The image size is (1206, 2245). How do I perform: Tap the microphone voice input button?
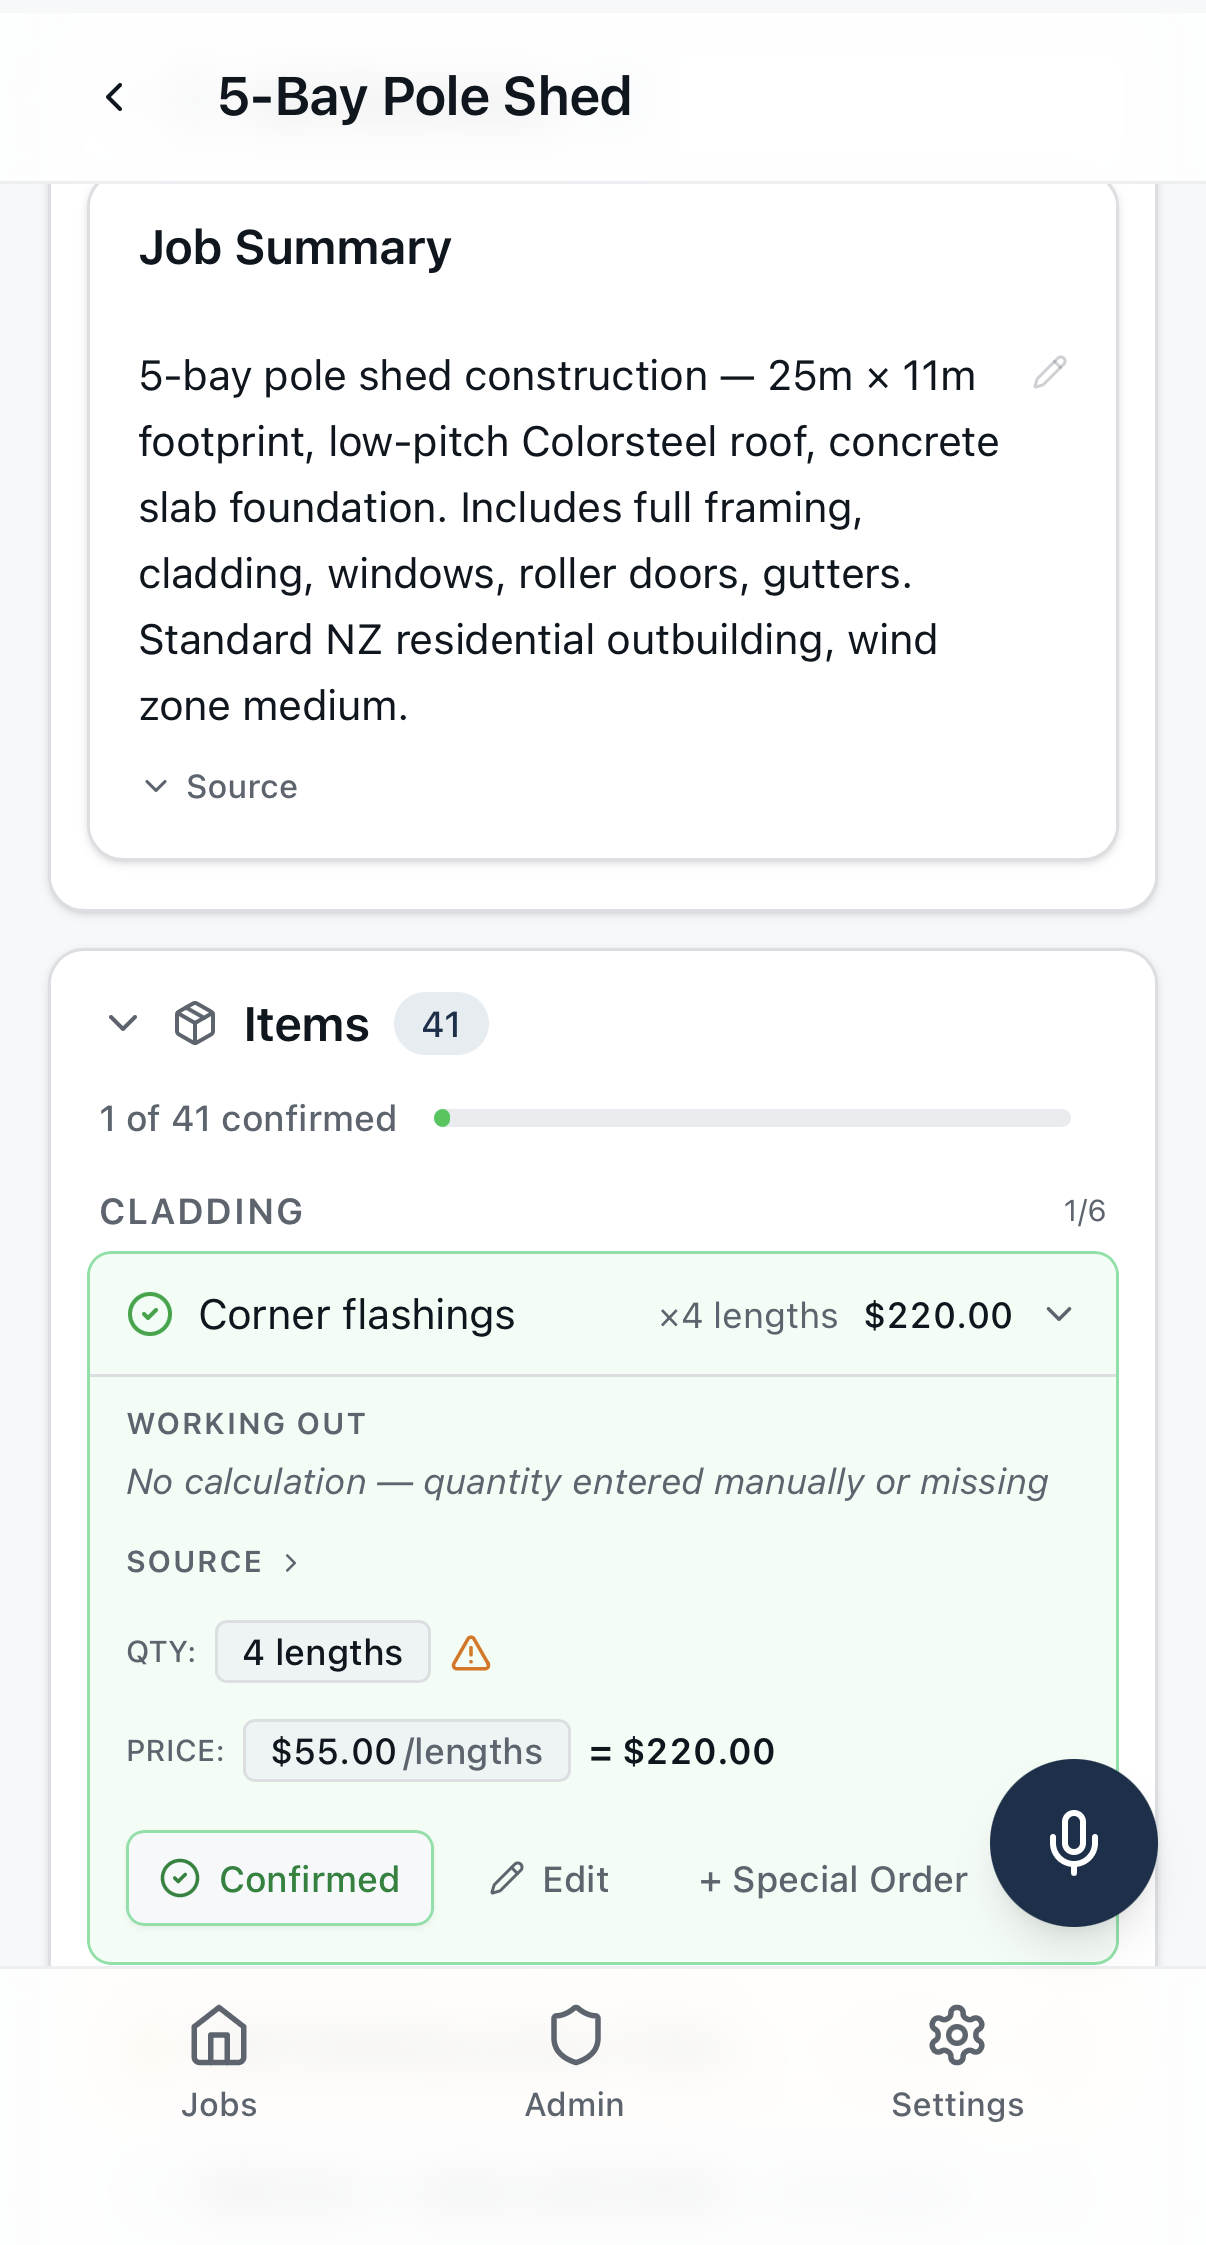[1073, 1842]
